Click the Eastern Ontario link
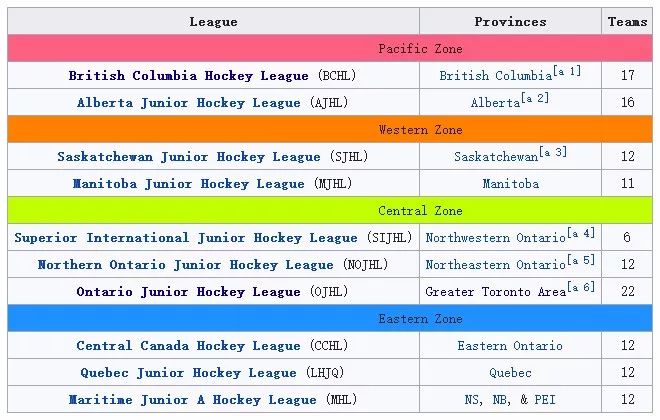 coord(510,346)
